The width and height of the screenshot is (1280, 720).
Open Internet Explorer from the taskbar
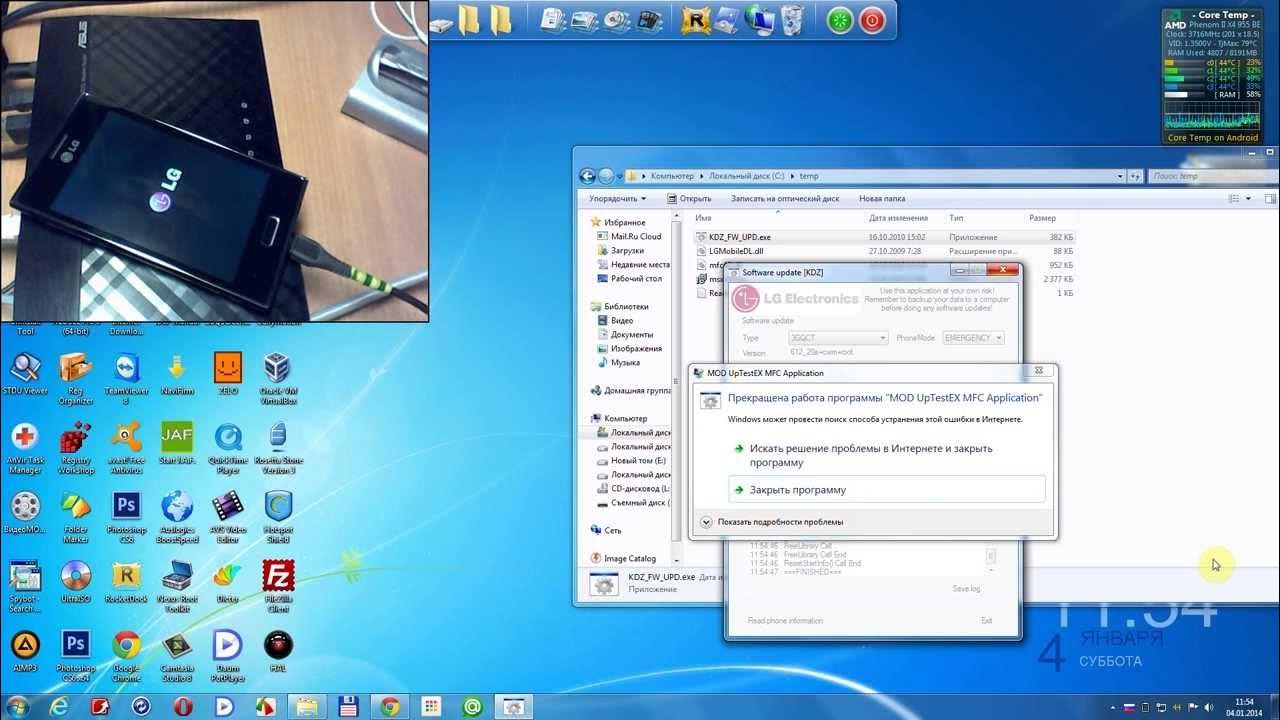click(x=59, y=706)
